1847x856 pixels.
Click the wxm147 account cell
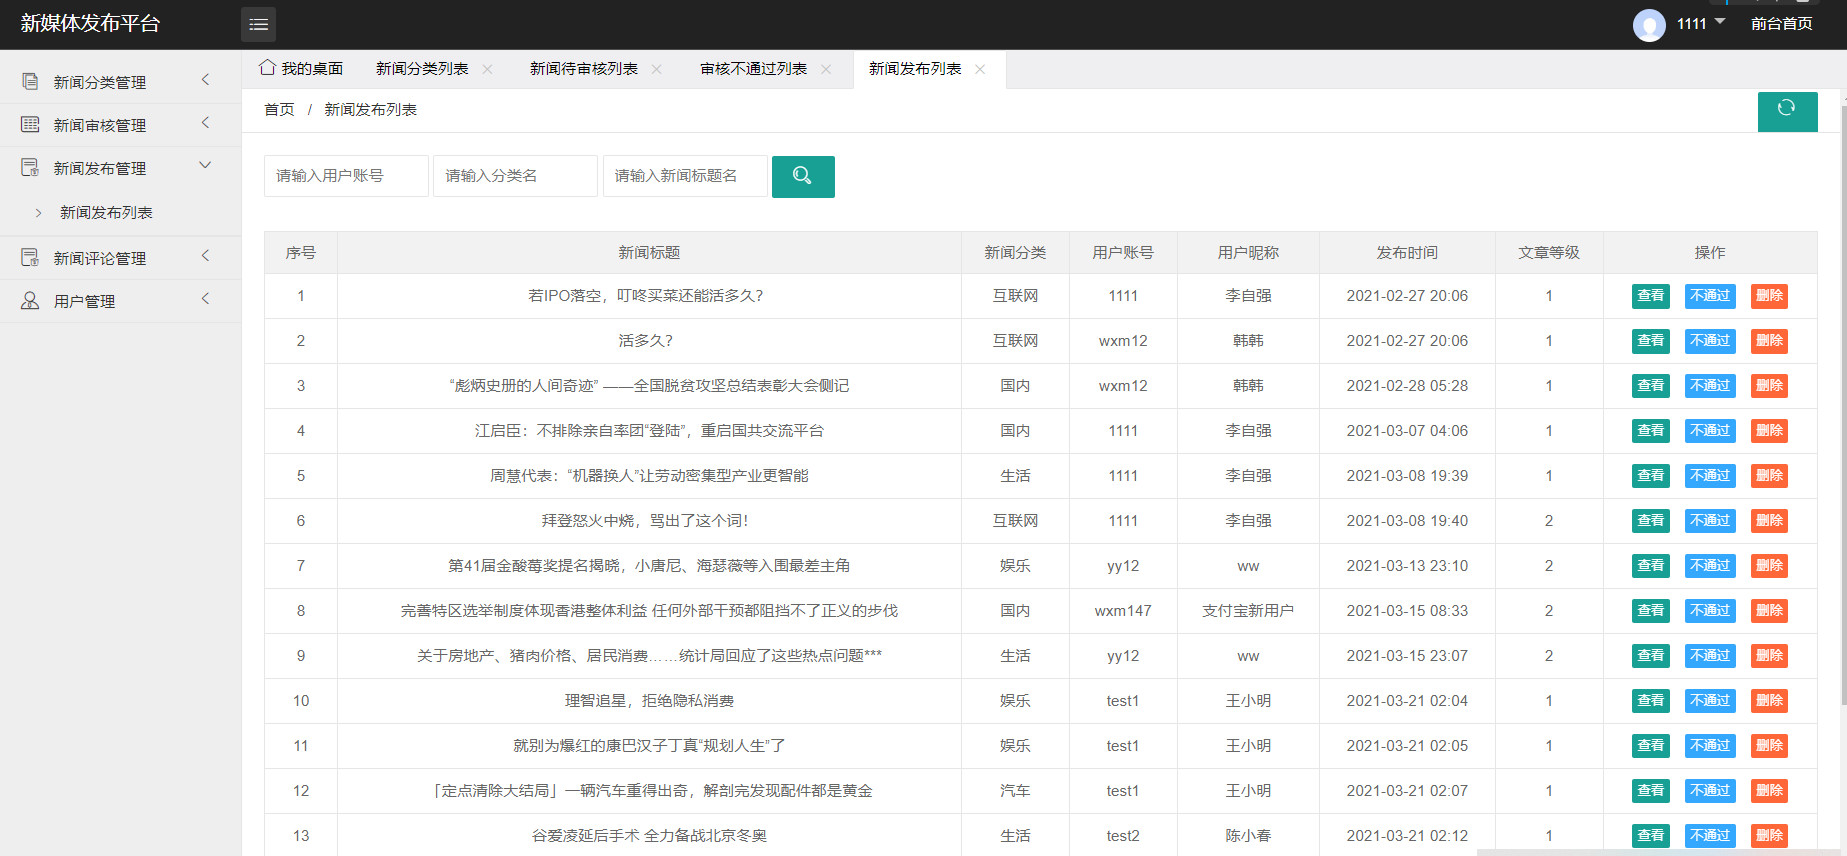coord(1123,611)
